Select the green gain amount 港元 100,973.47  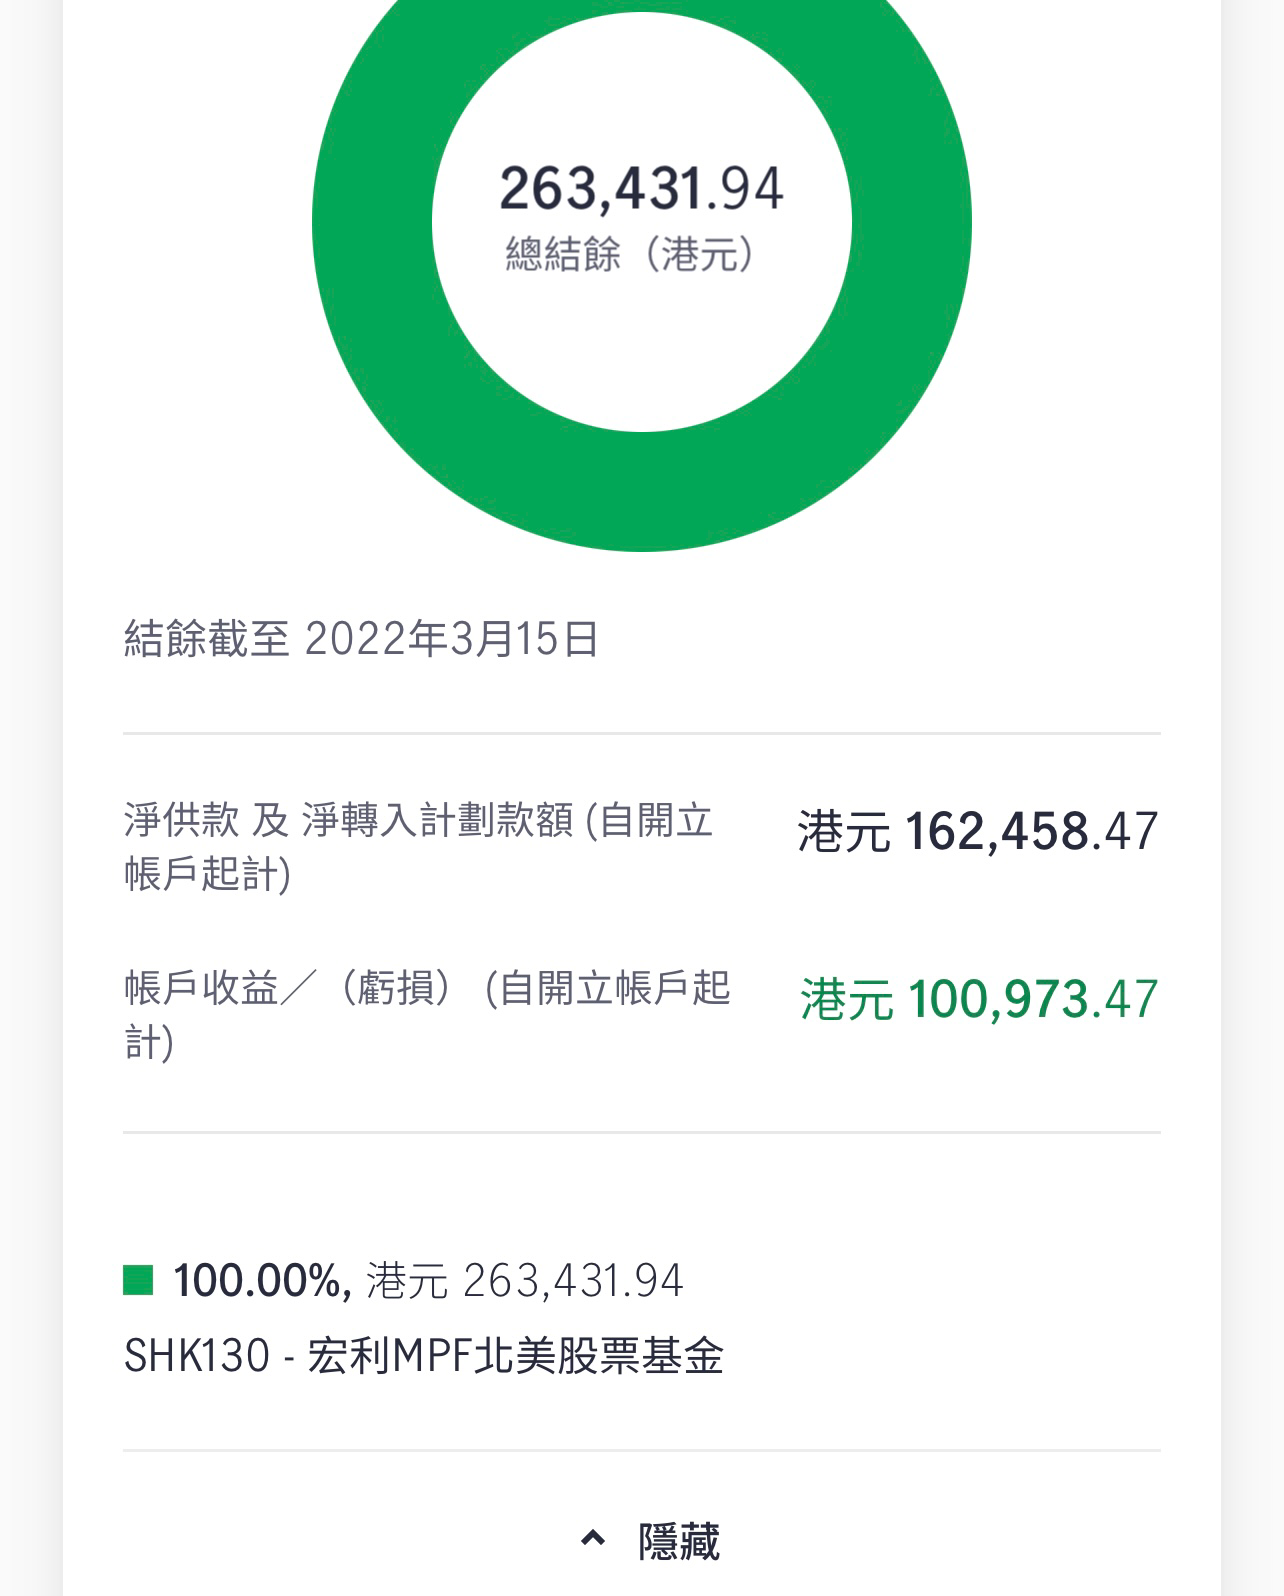[x=979, y=999]
